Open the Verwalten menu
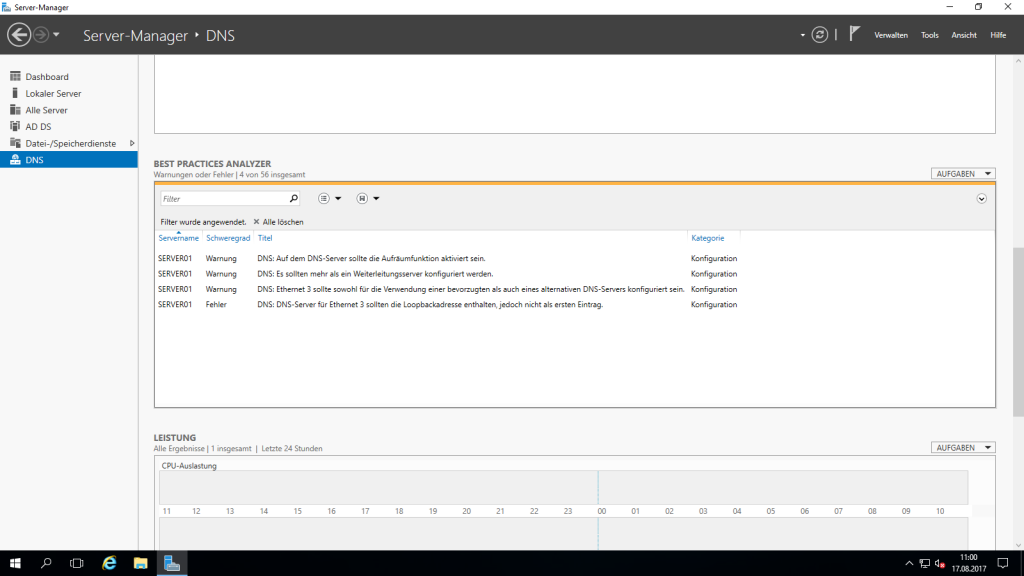The height and width of the screenshot is (576, 1024). click(891, 35)
